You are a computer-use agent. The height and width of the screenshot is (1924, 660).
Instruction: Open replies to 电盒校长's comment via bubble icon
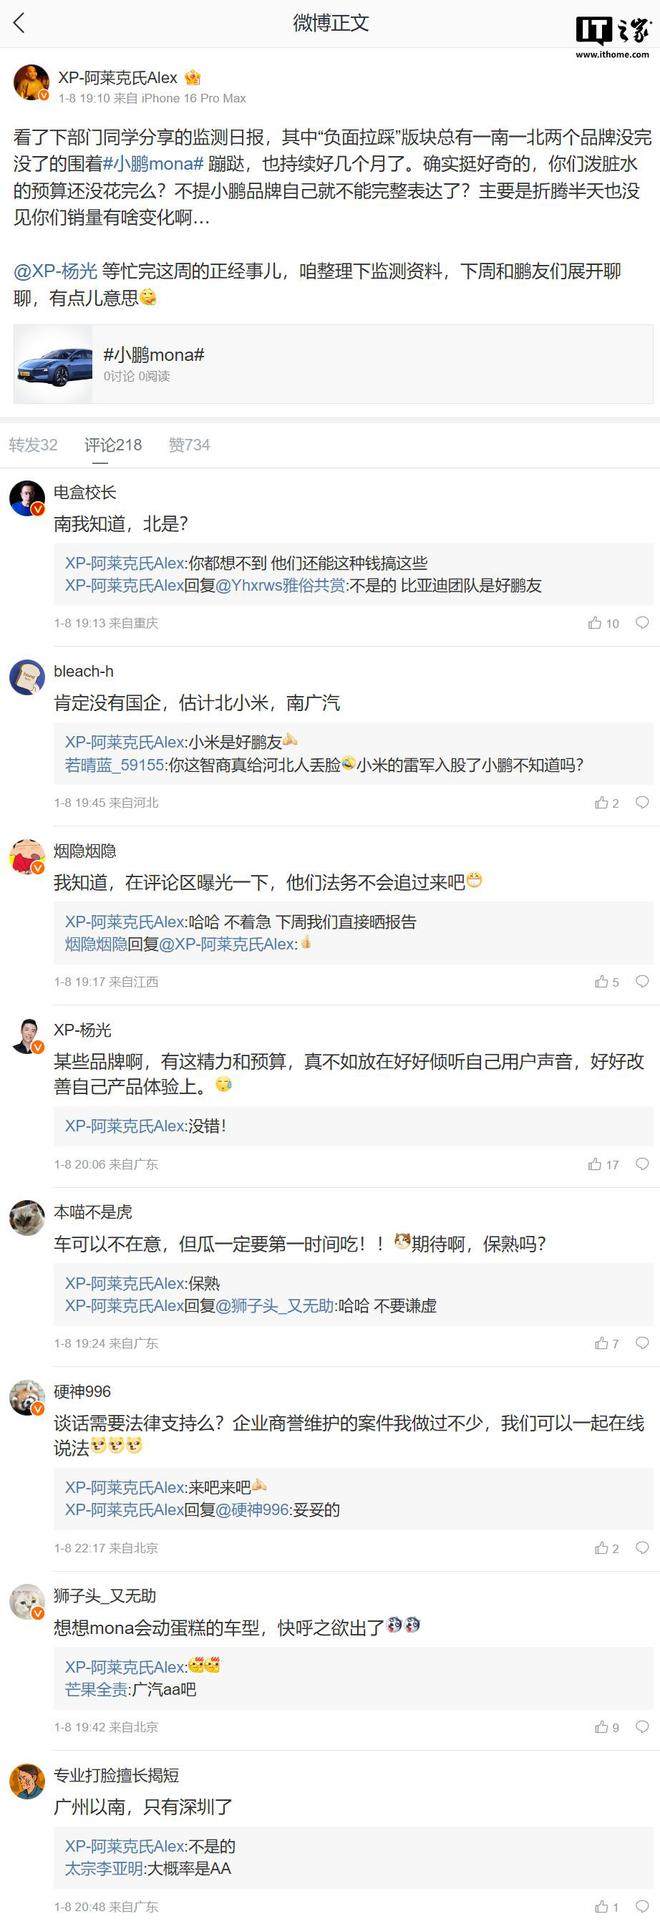coord(642,623)
